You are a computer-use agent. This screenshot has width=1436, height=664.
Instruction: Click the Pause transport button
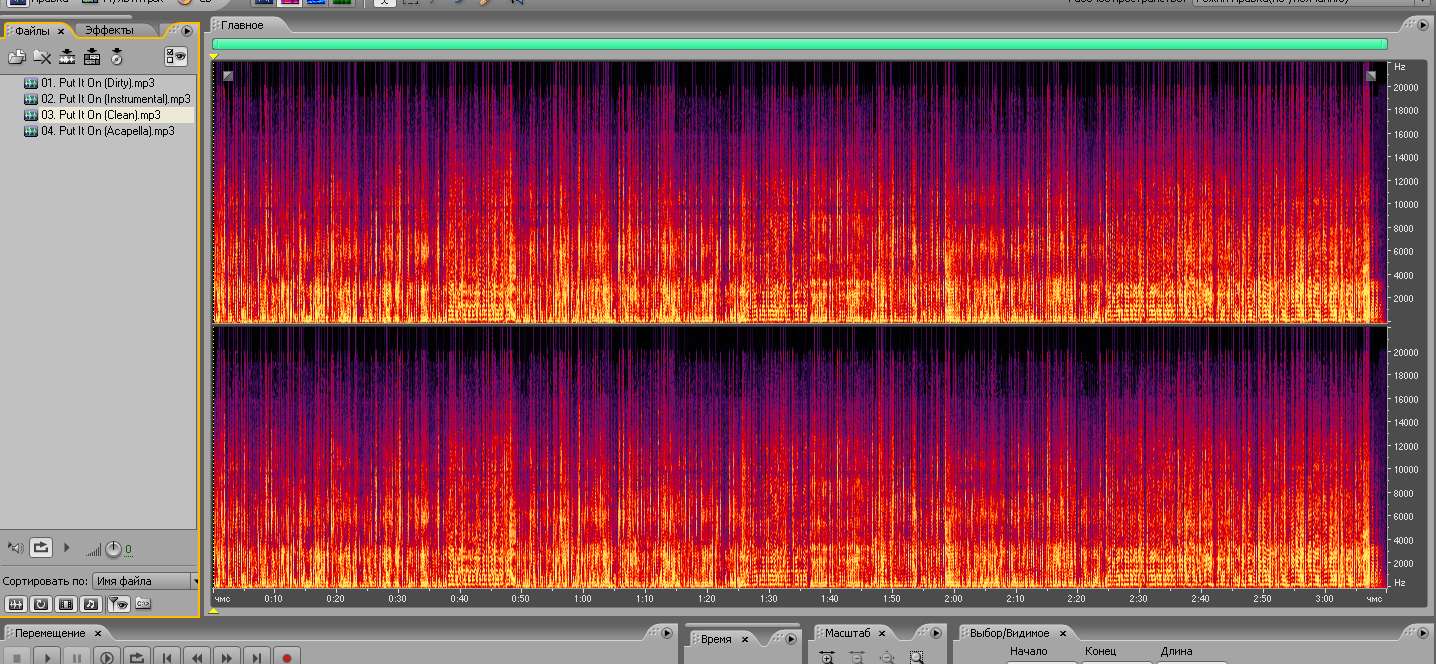pyautogui.click(x=77, y=657)
